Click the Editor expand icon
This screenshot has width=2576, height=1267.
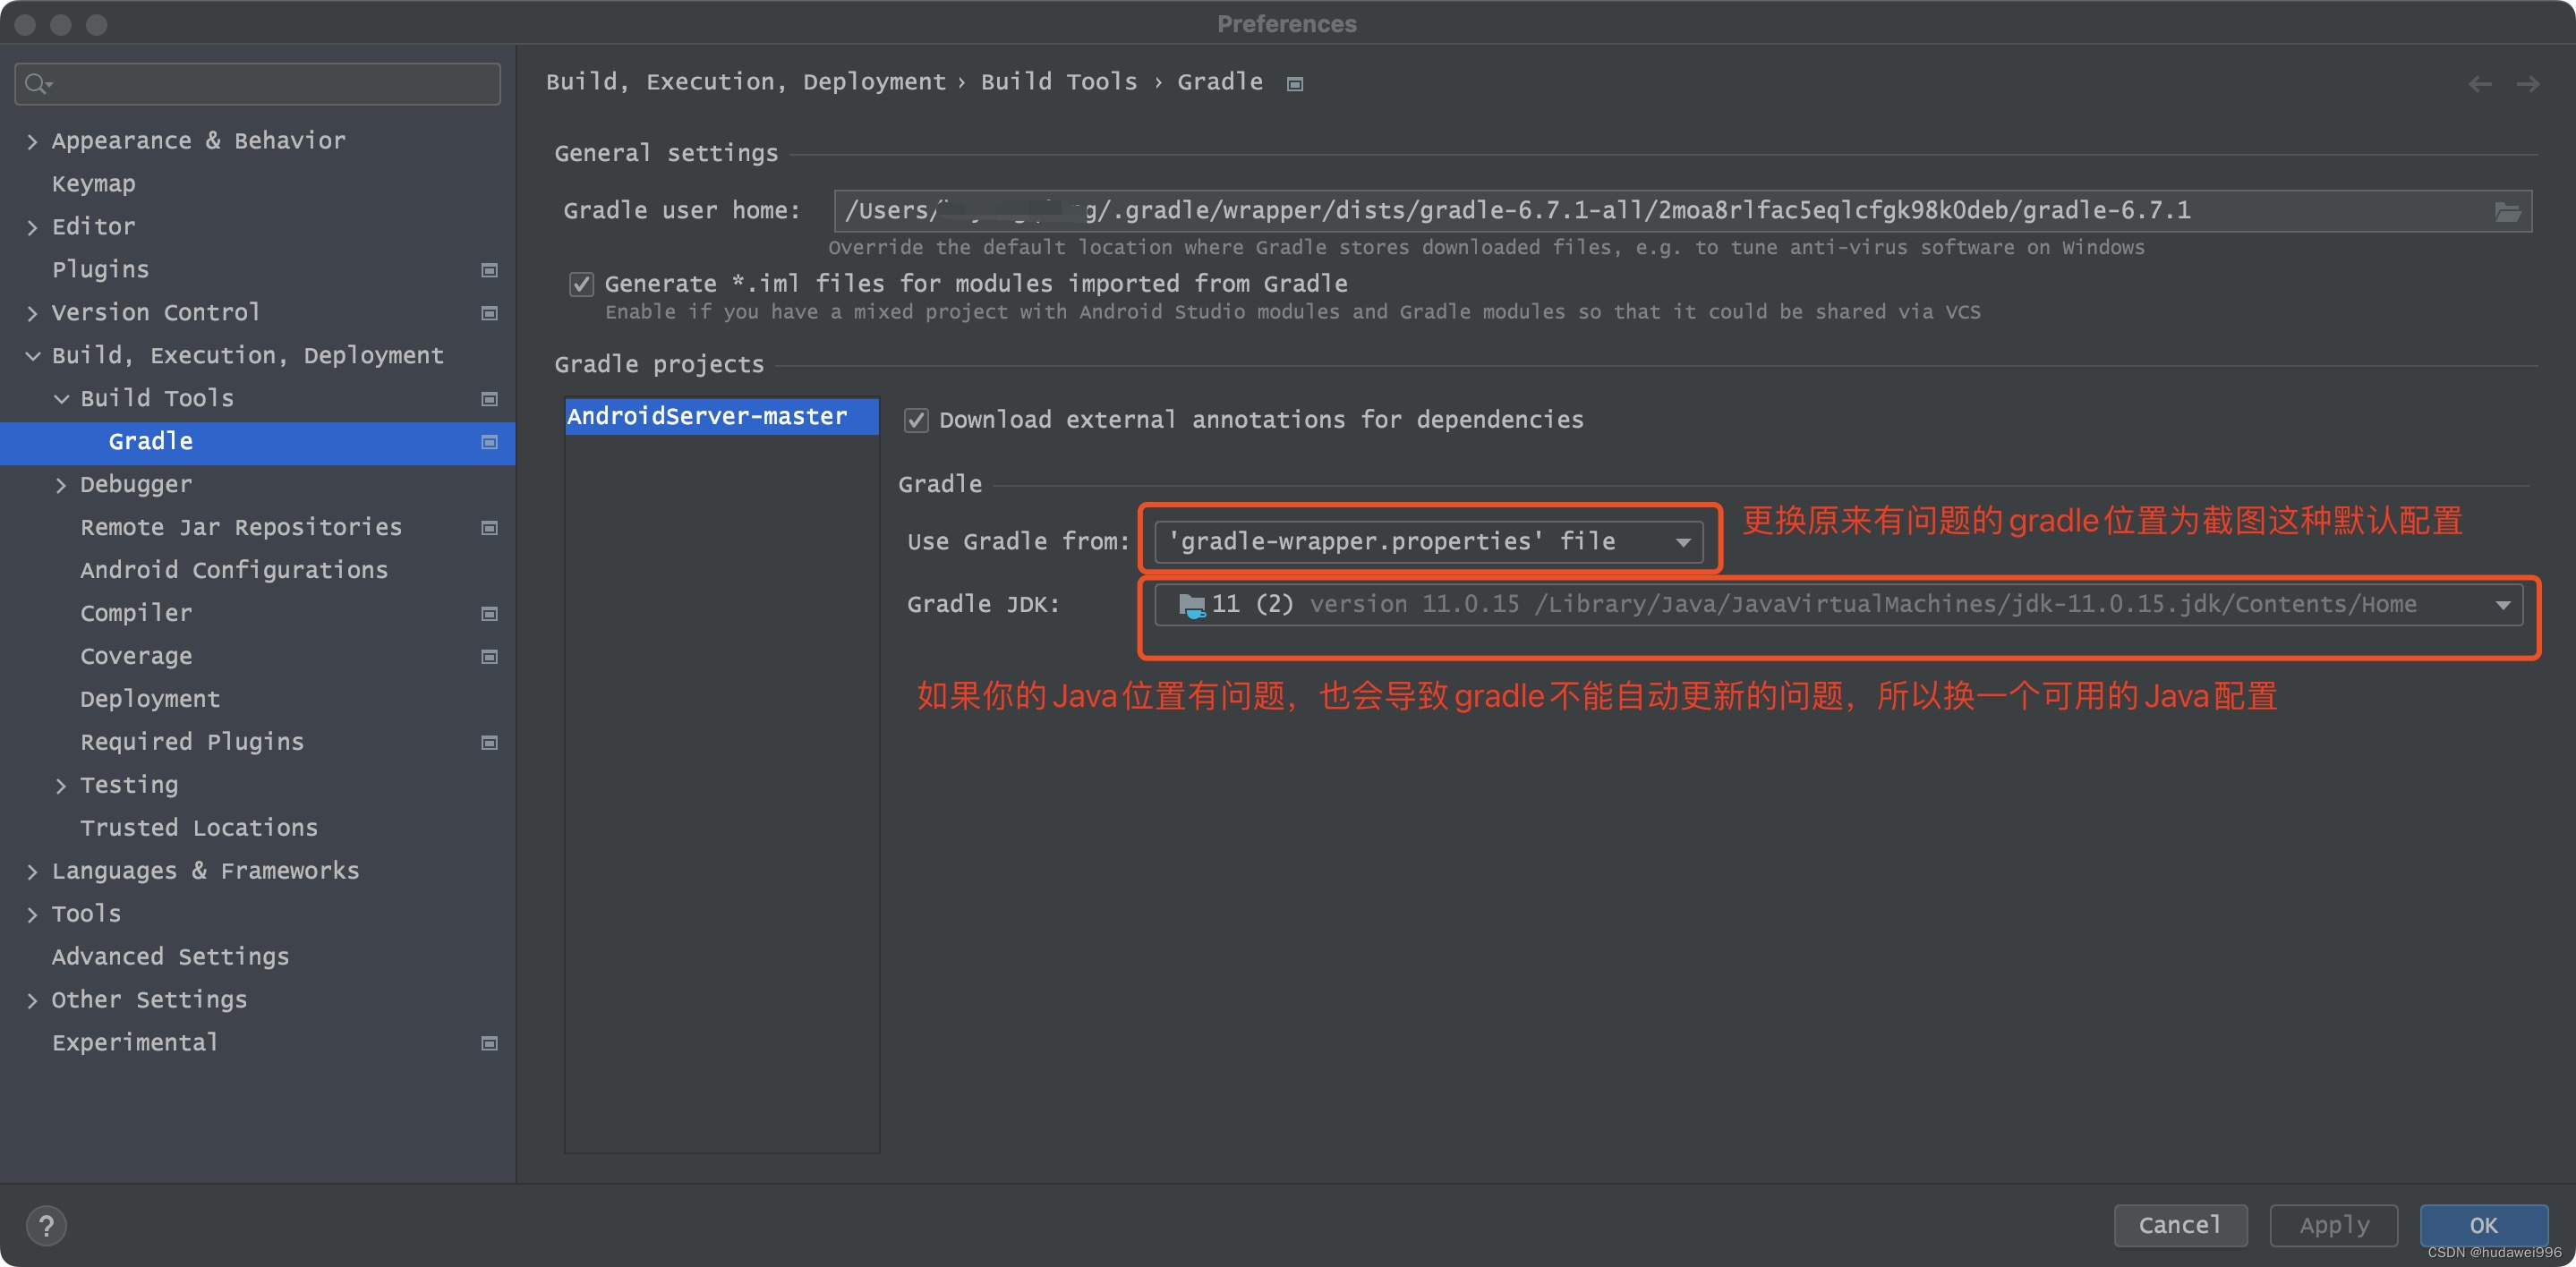click(x=36, y=226)
